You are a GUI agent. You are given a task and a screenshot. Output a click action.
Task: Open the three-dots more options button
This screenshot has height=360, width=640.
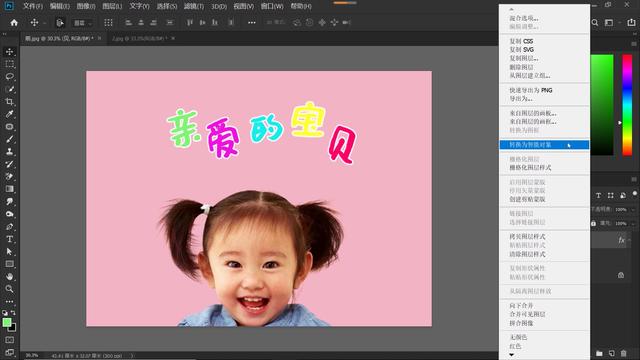[x=252, y=23]
